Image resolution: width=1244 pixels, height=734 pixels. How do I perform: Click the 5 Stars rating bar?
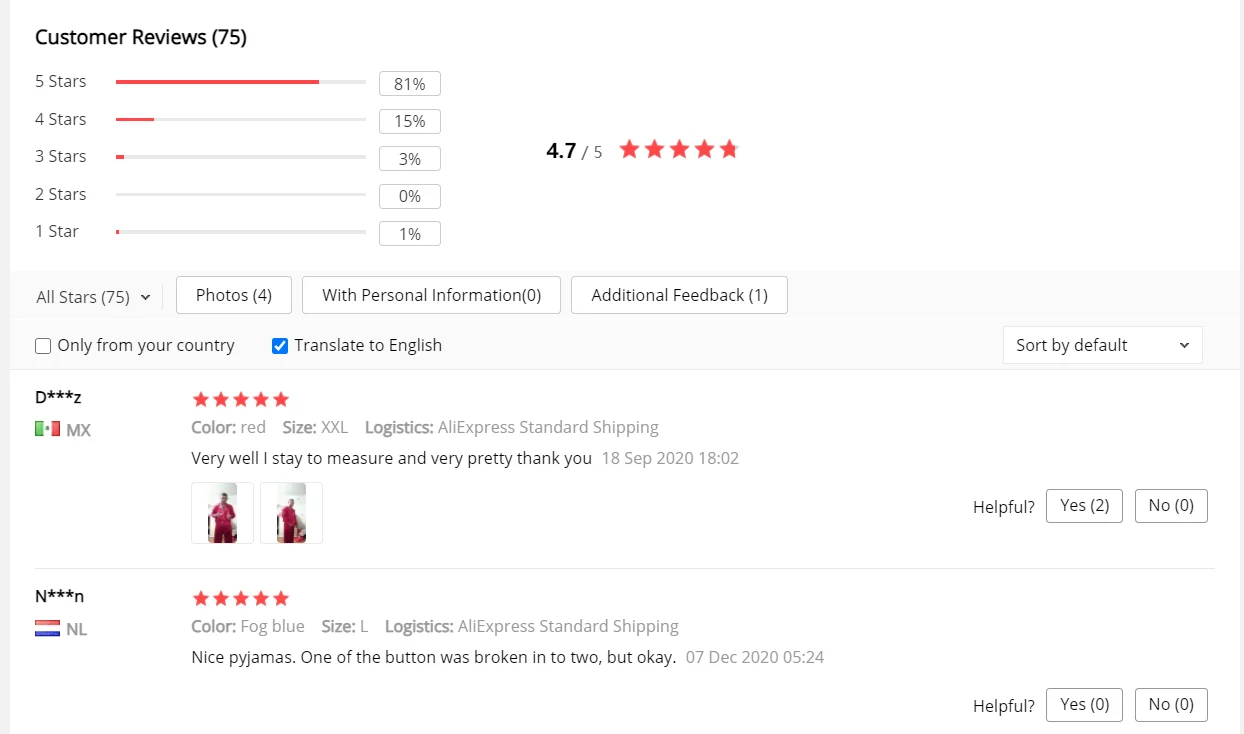click(241, 82)
